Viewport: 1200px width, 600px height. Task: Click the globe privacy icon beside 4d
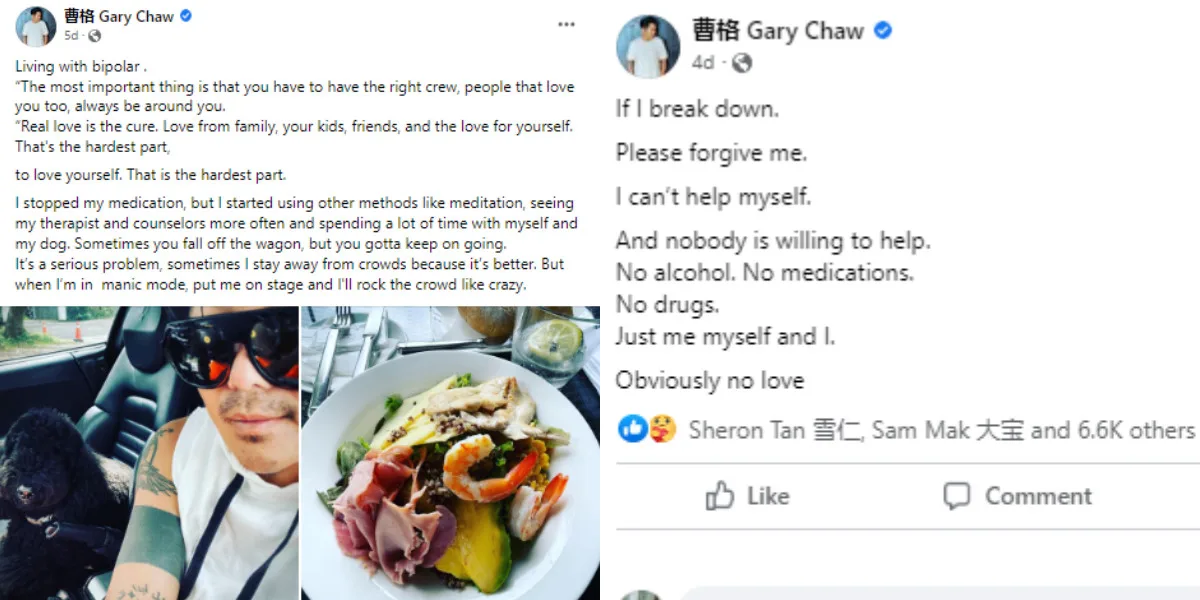click(741, 63)
